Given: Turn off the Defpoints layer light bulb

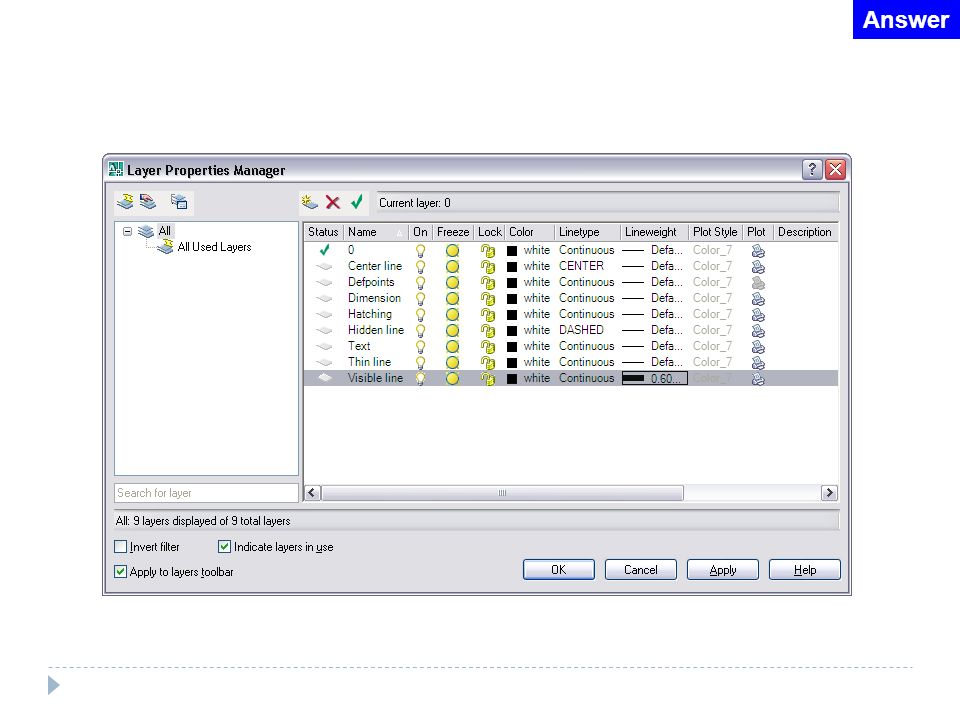Looking at the screenshot, I should point(420,283).
